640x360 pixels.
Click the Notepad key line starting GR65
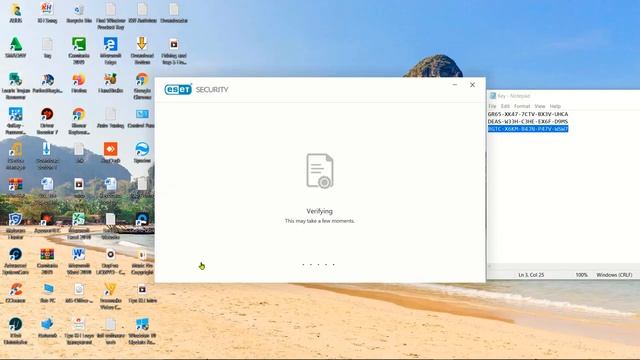coord(528,114)
